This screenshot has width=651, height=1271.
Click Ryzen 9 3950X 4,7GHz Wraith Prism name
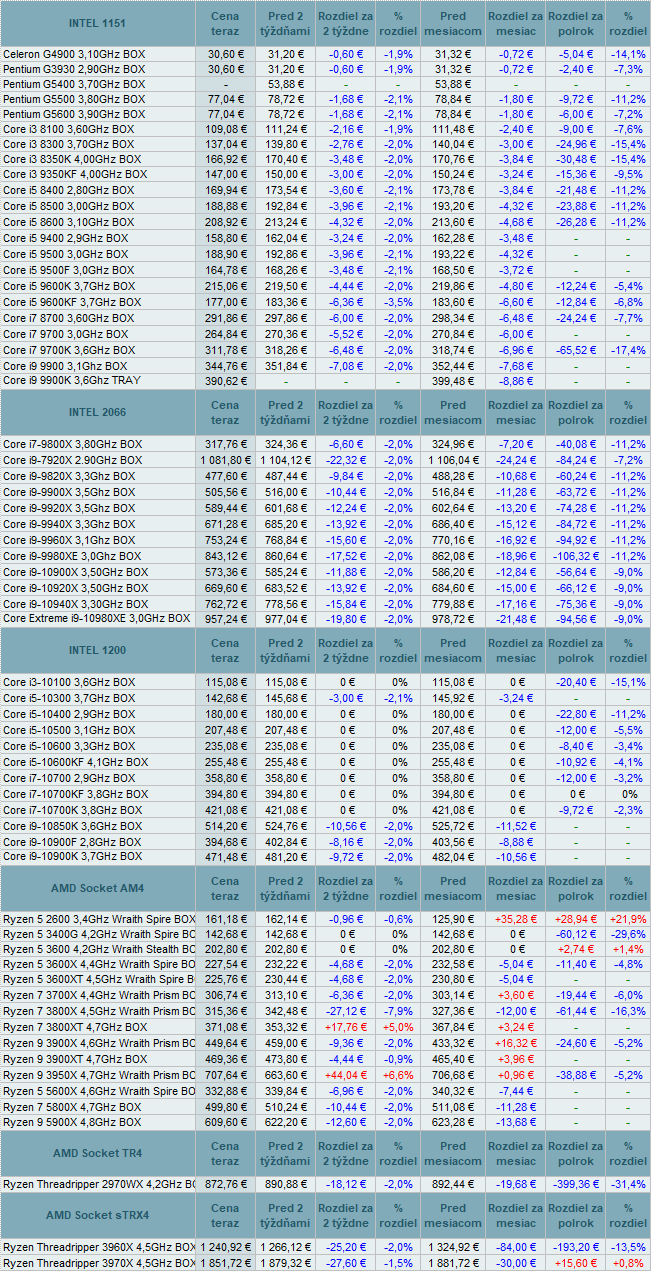pyautogui.click(x=99, y=1075)
